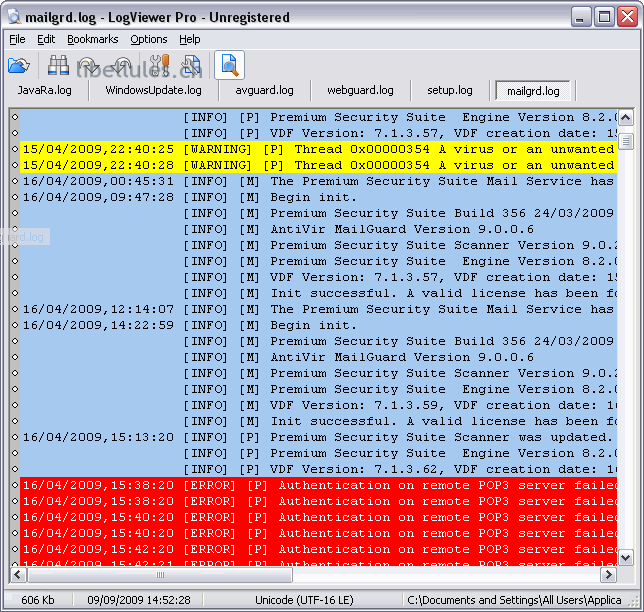The image size is (644, 612).
Task: Click the Open file folder icon
Action: (18, 65)
